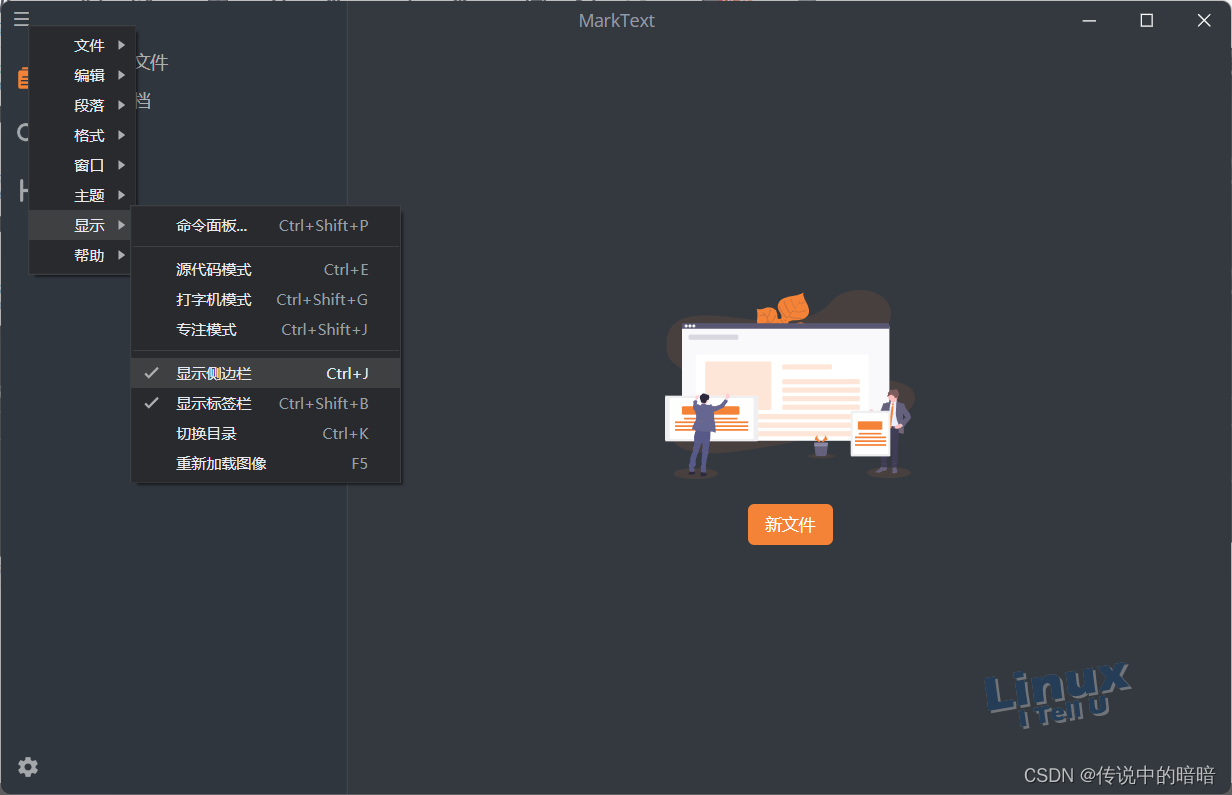Viewport: 1232px width, 795px height.
Task: Expand submenu arrow next to 窗口
Action: point(121,165)
